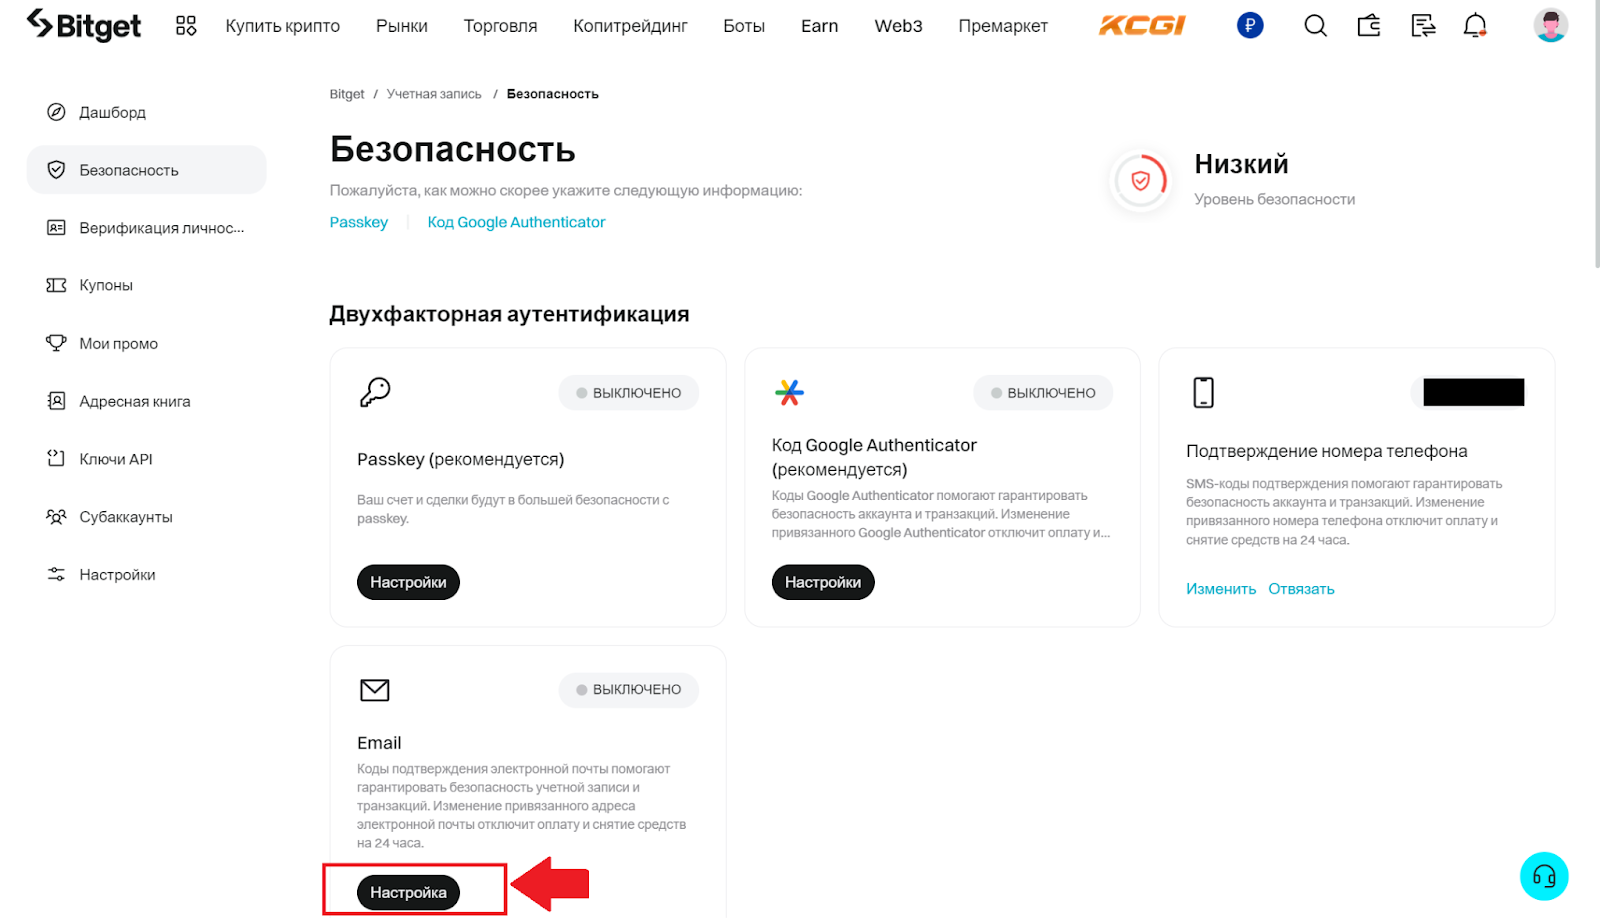The width and height of the screenshot is (1600, 918).
Task: Click the page's vertical scrollbar
Action: (x=1595, y=150)
